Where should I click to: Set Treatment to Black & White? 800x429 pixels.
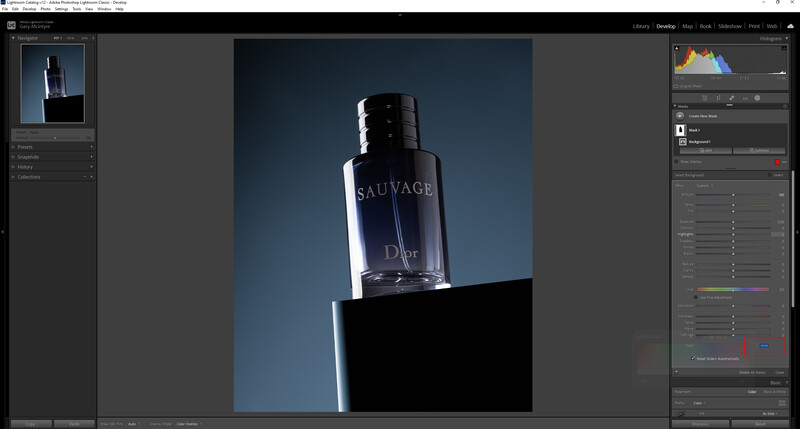pyautogui.click(x=775, y=392)
